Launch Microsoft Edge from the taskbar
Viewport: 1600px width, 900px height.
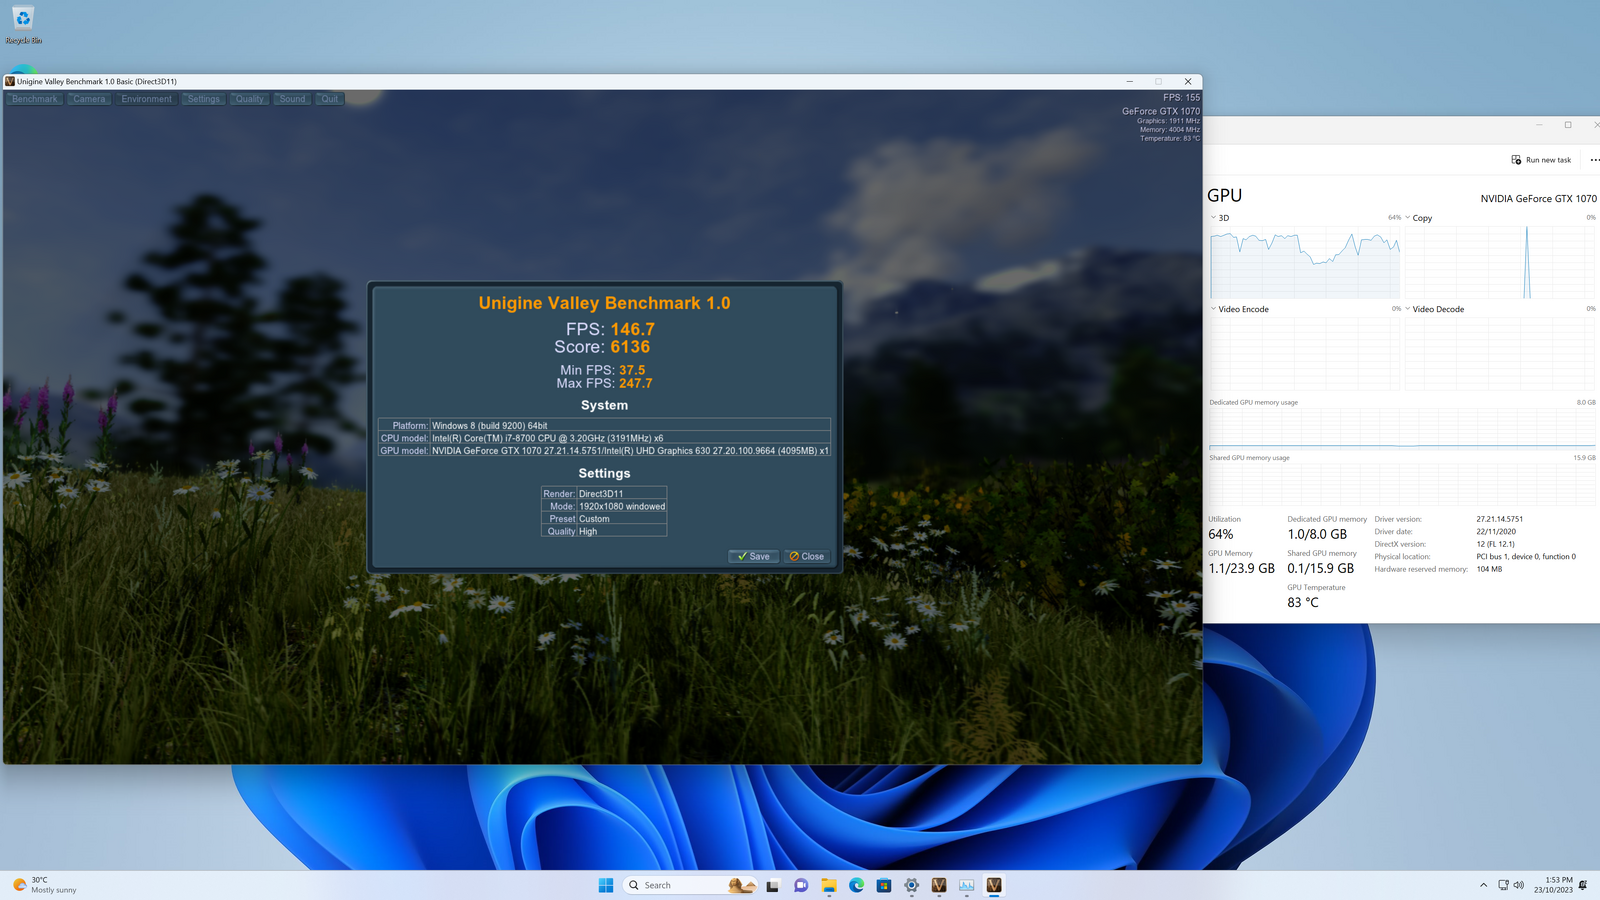856,885
